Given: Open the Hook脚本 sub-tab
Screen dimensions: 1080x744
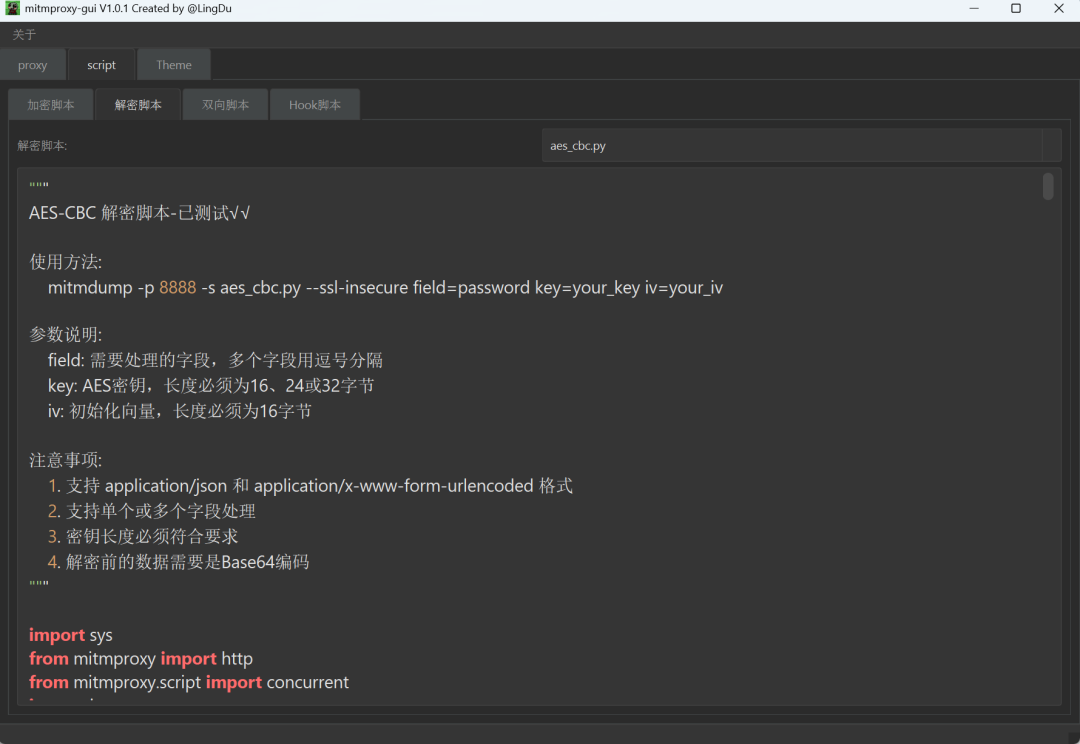Looking at the screenshot, I should pos(315,105).
